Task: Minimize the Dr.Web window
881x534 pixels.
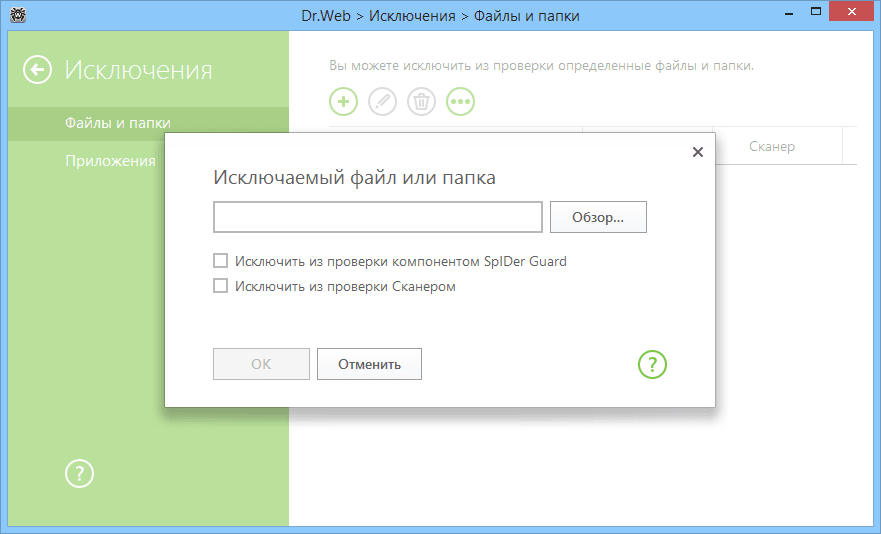Action: click(x=789, y=13)
